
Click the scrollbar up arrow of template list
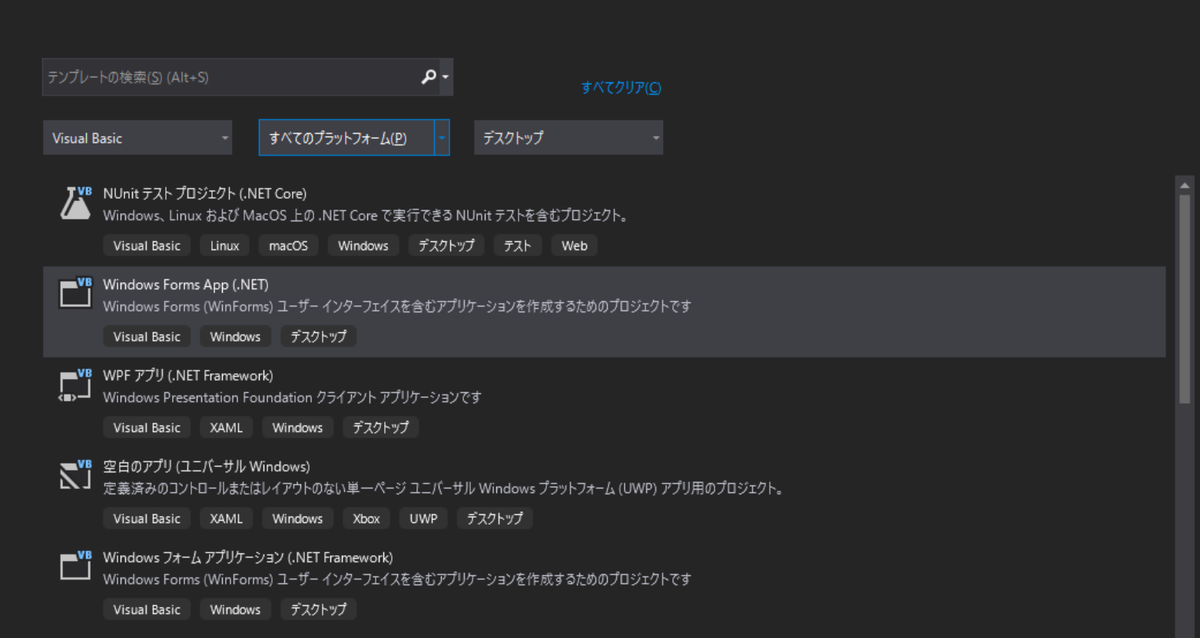(1185, 185)
